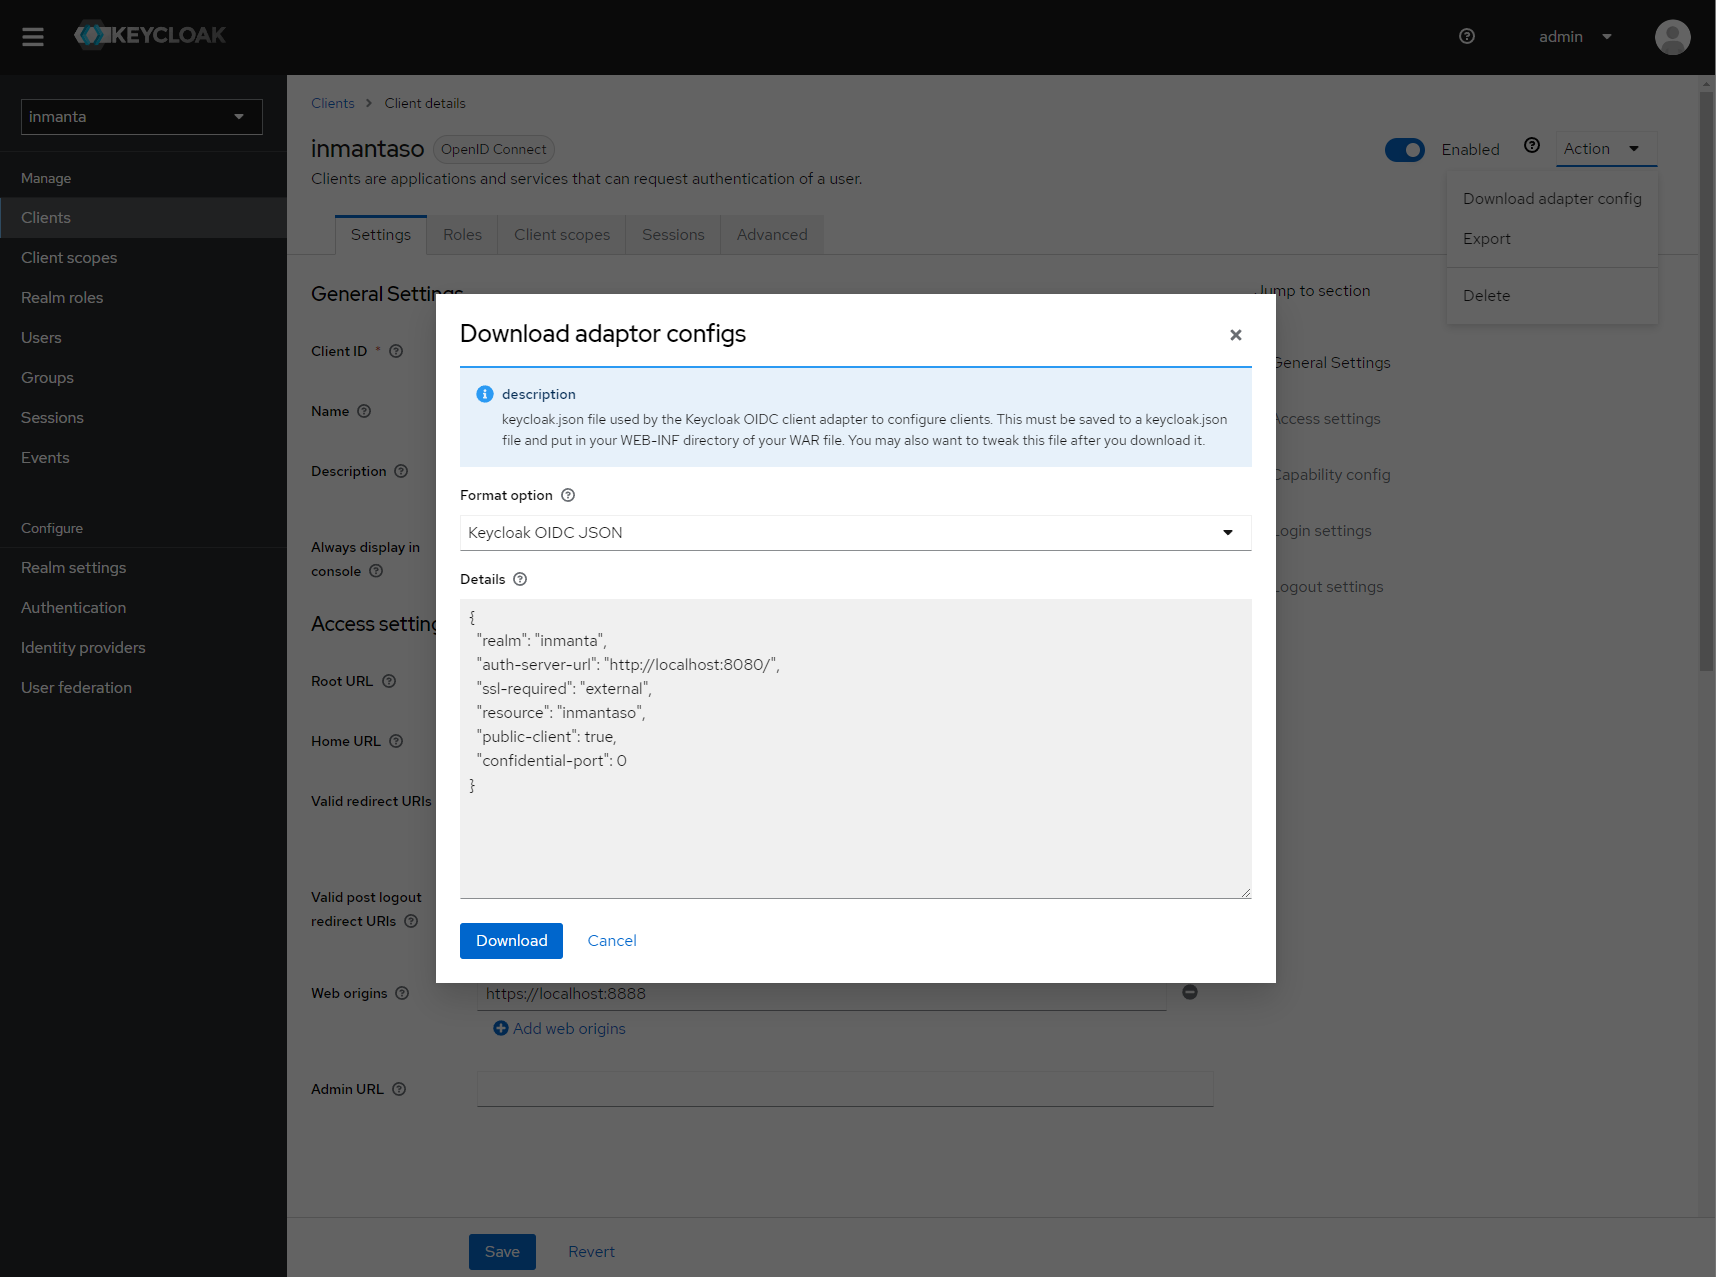This screenshot has width=1716, height=1277.
Task: Click the Keycloak logo
Action: click(x=150, y=36)
